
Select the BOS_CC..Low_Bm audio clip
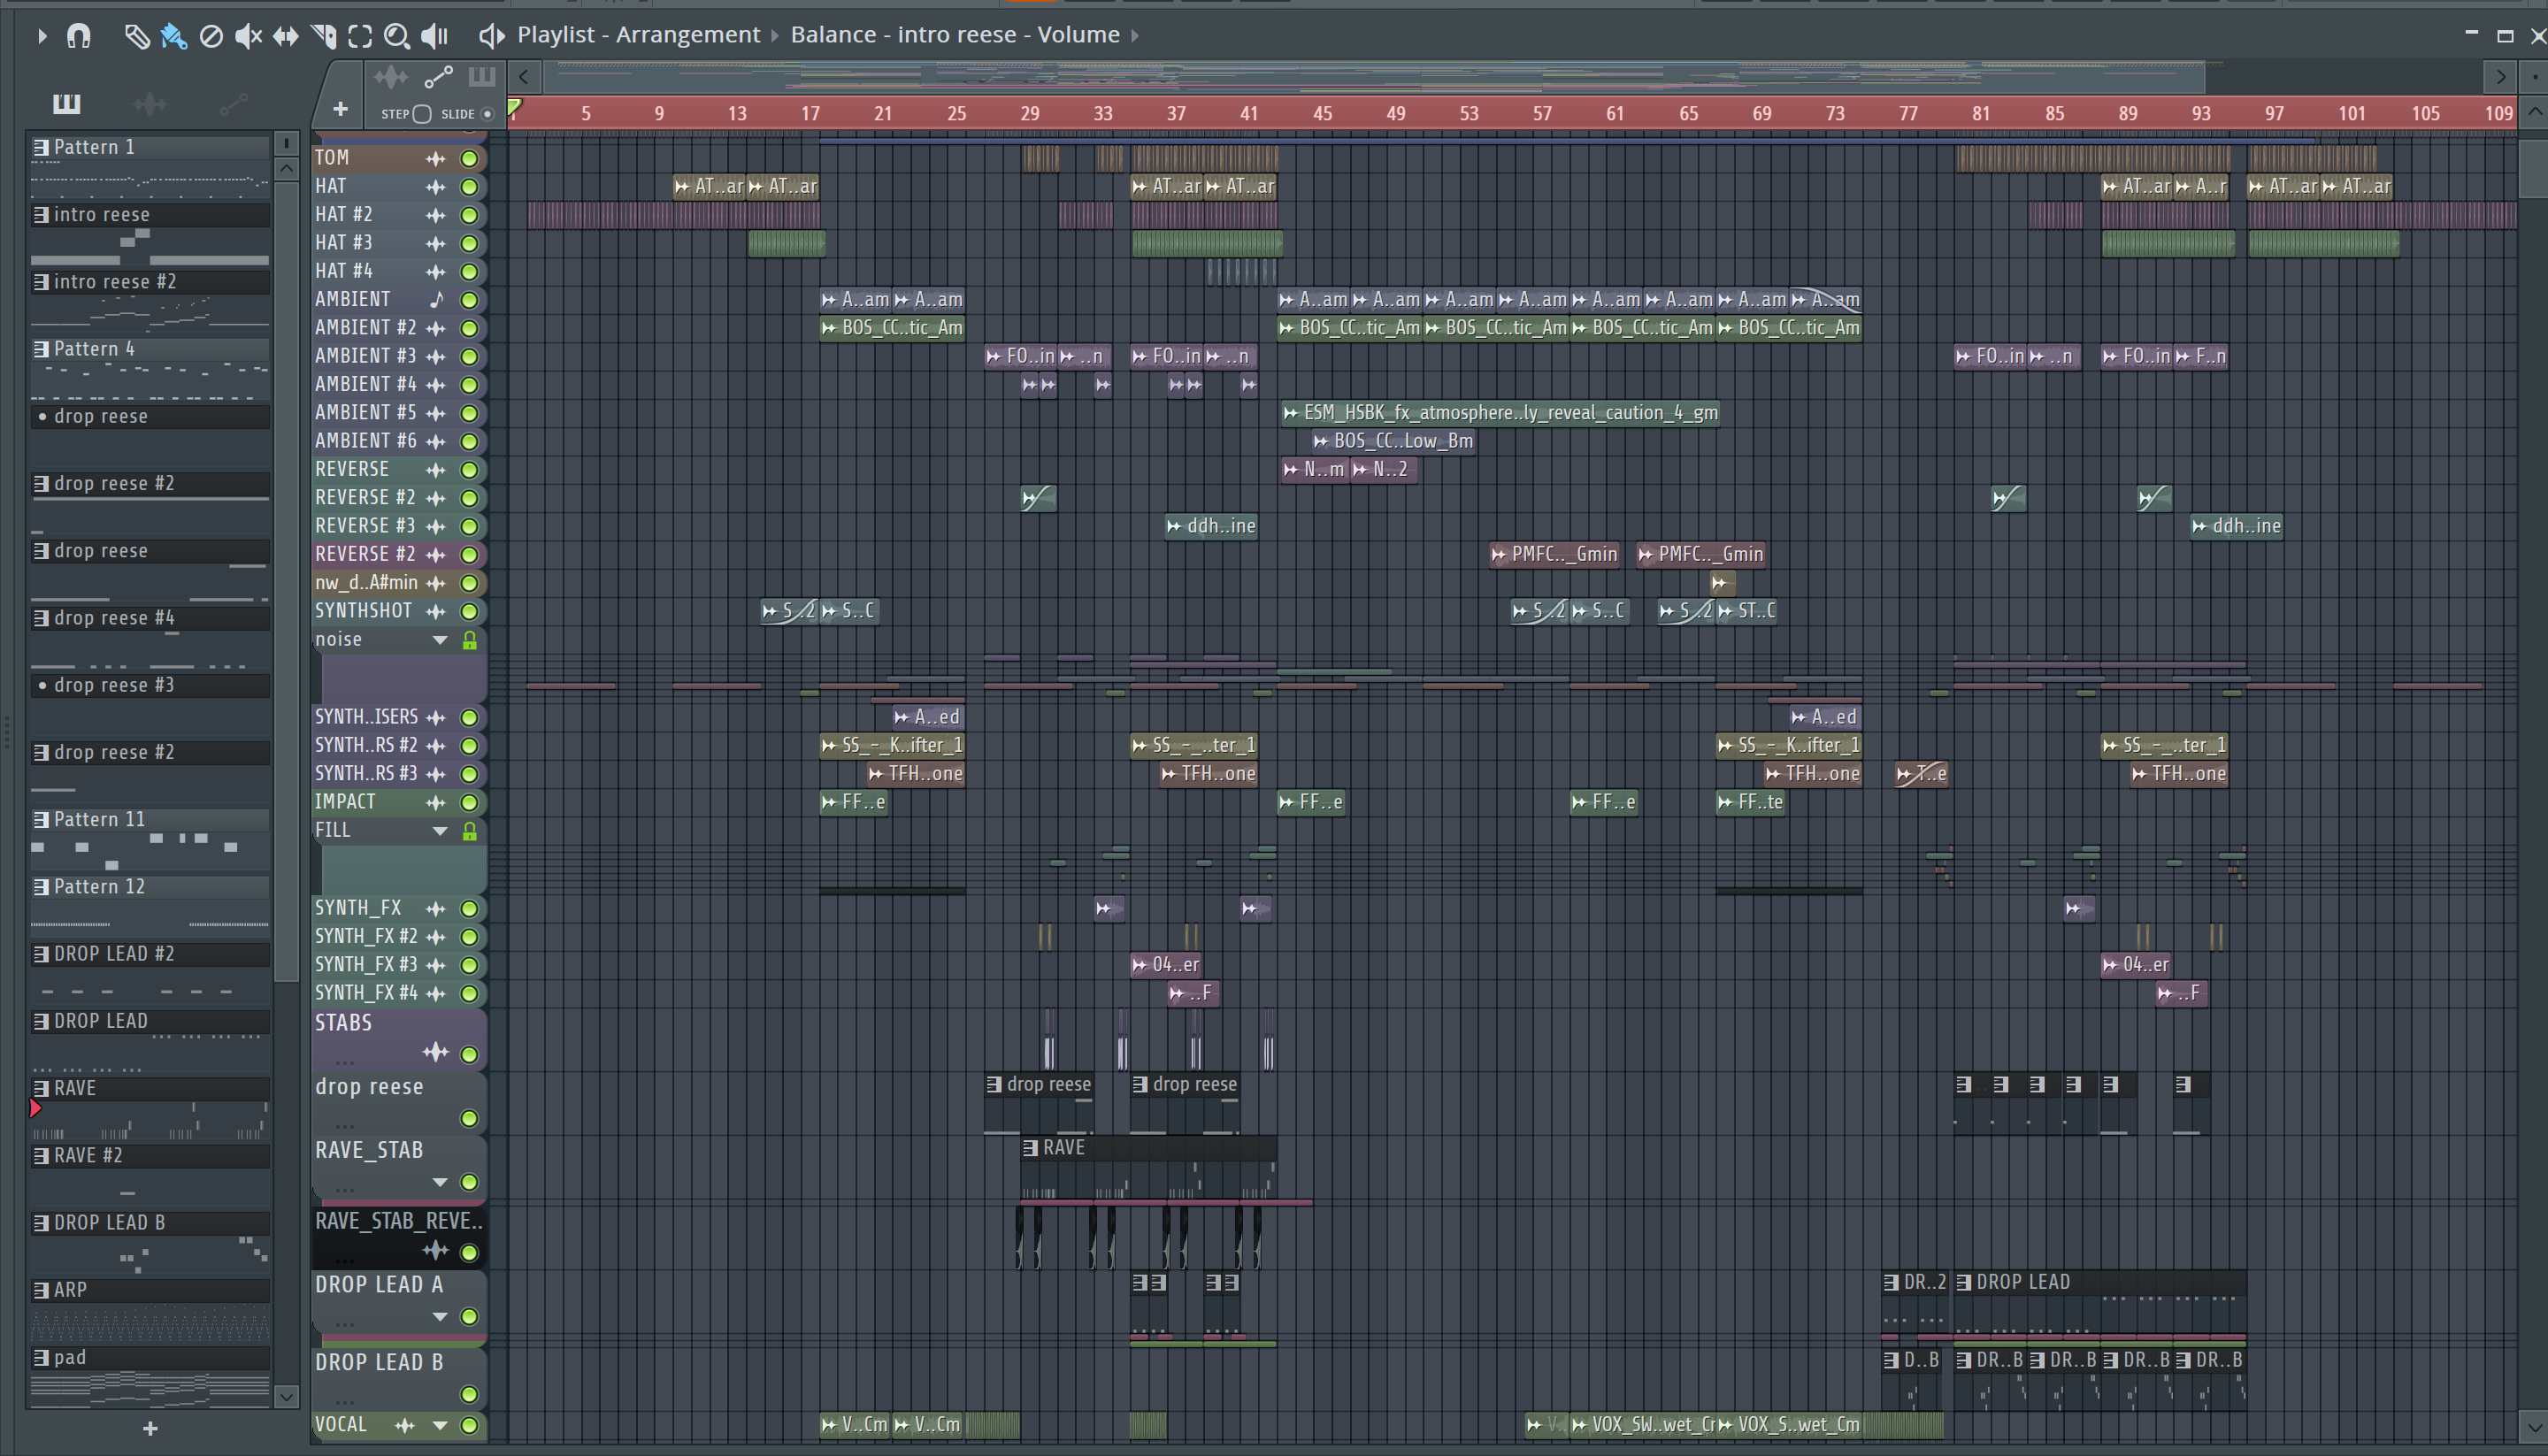point(1393,441)
